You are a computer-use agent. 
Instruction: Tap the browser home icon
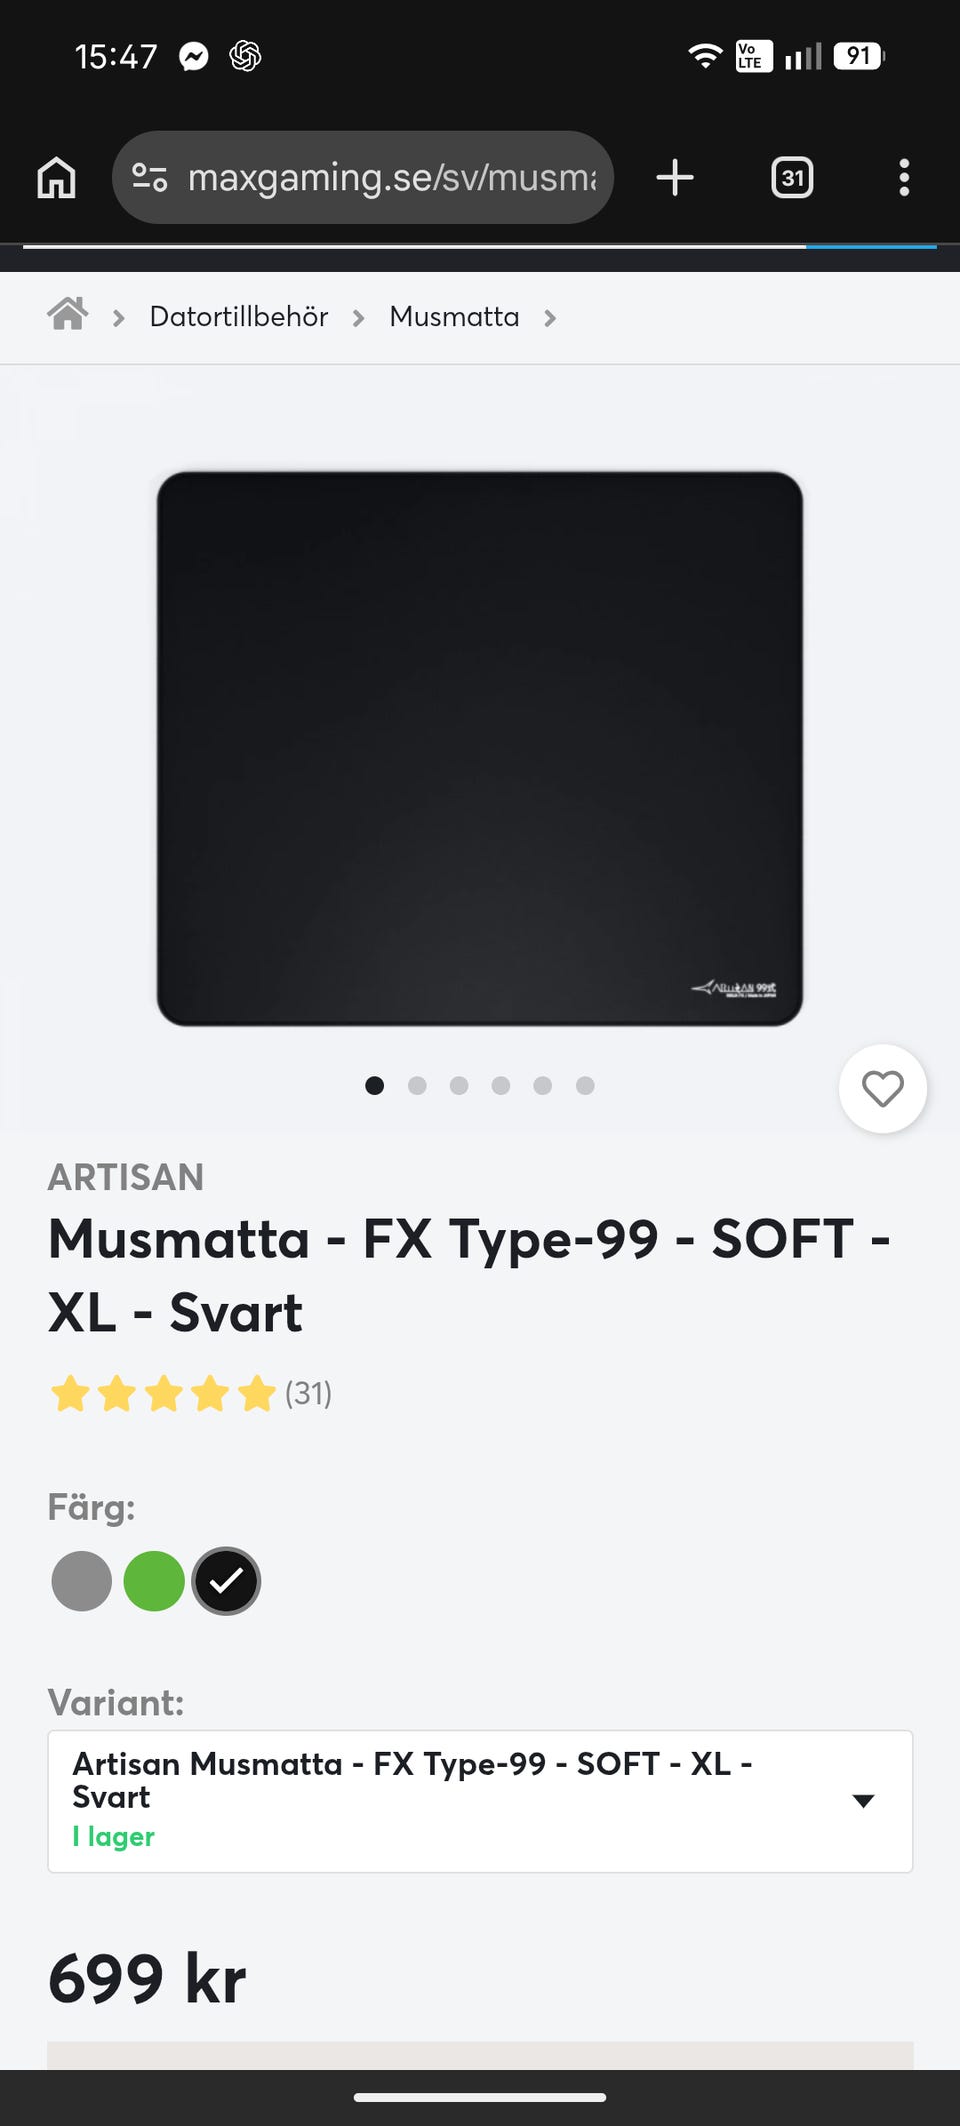[56, 178]
